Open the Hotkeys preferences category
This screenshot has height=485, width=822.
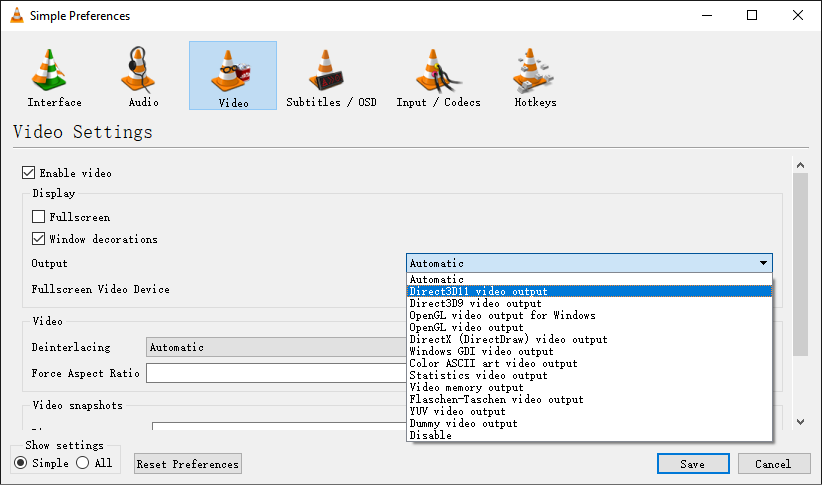[535, 77]
